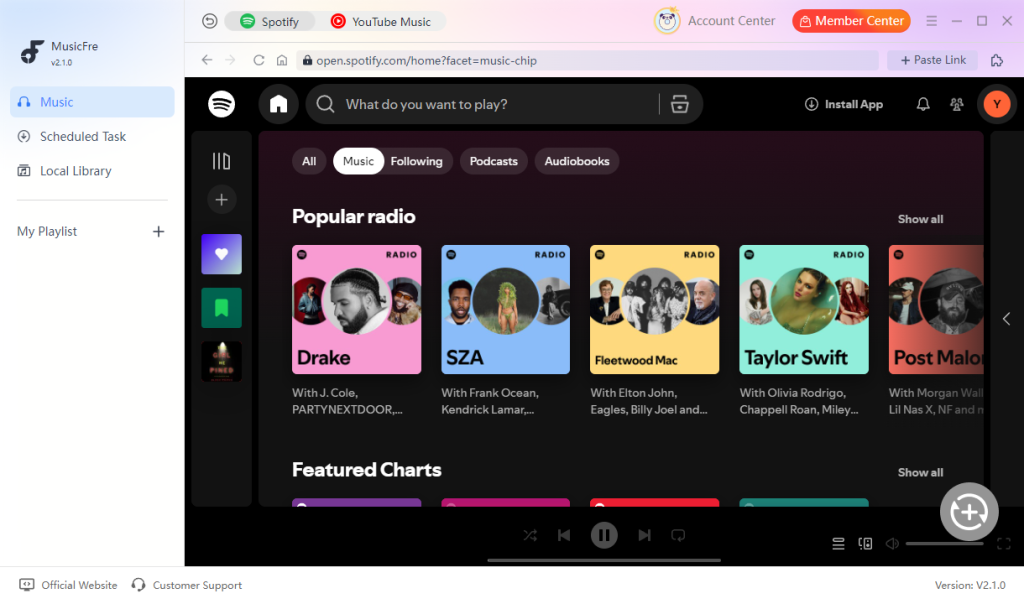Click Install App
Image resolution: width=1024 pixels, height=604 pixels.
pyautogui.click(x=844, y=104)
